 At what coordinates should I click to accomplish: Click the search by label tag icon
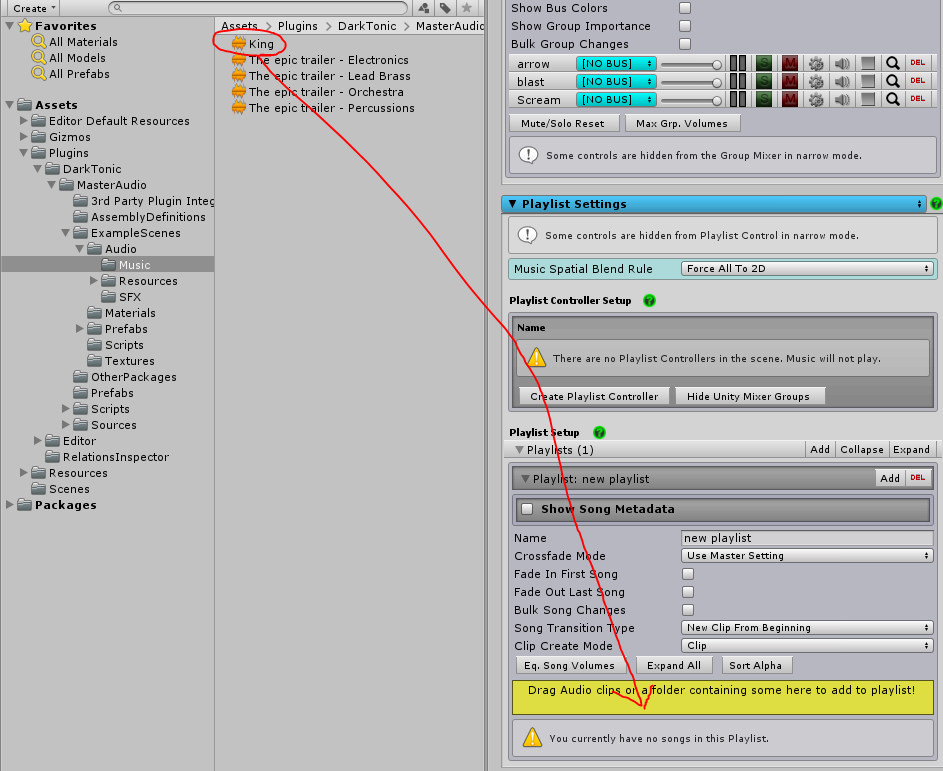(445, 8)
